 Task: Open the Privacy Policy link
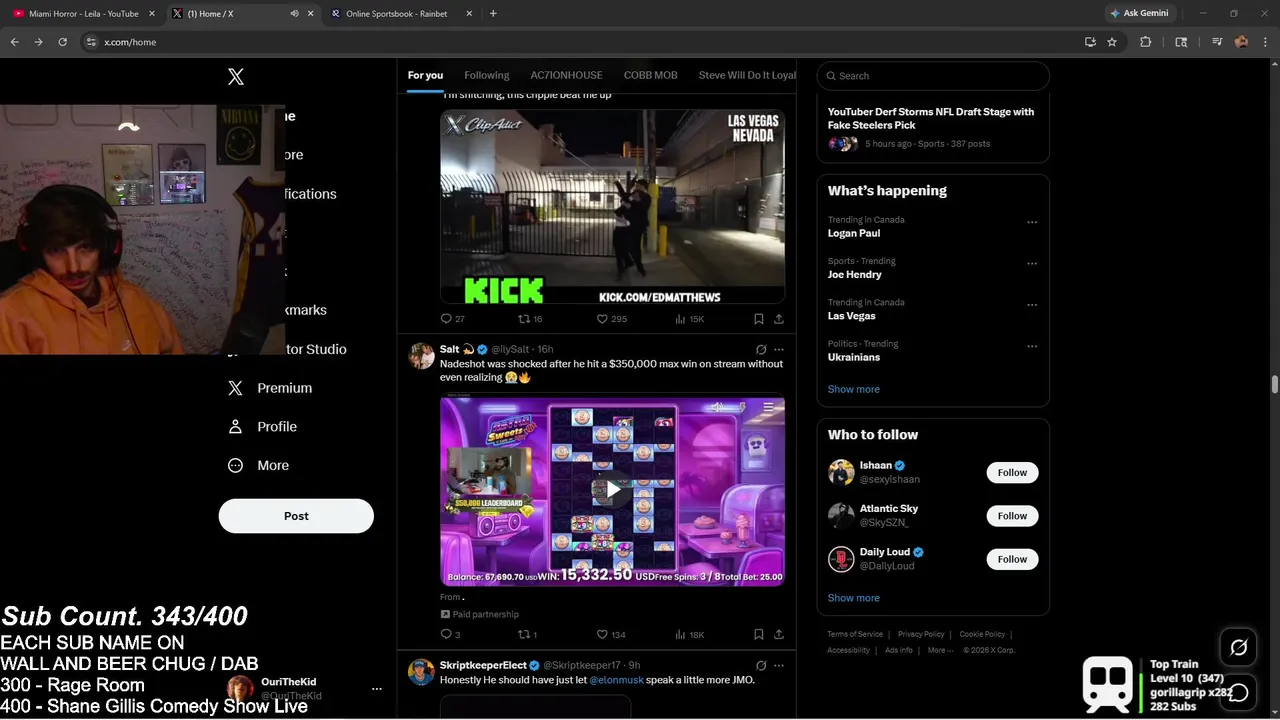pyautogui.click(x=921, y=634)
